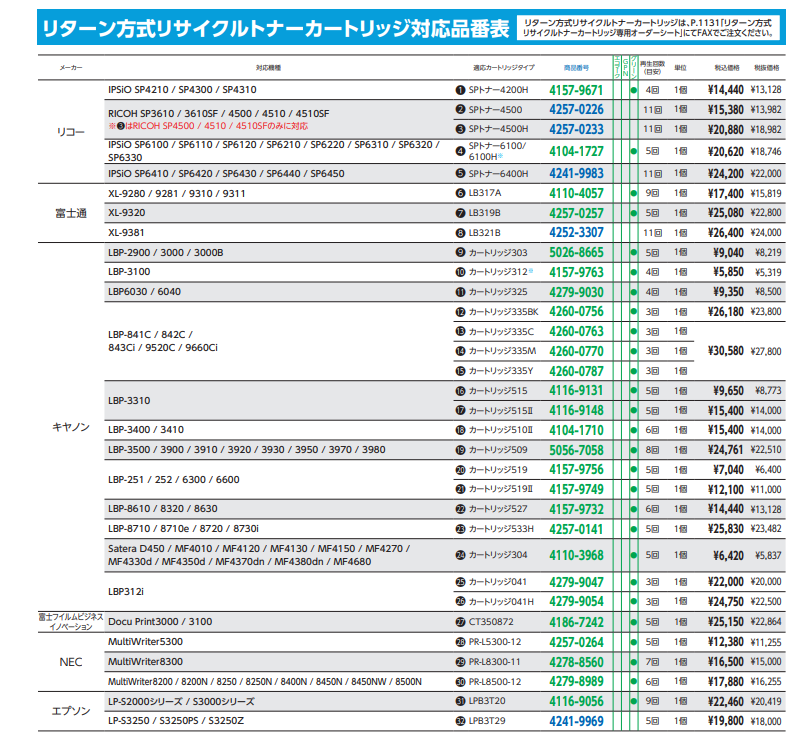Click the 税抜価格 column header
The width and height of the screenshot is (793, 740).
[x=767, y=68]
